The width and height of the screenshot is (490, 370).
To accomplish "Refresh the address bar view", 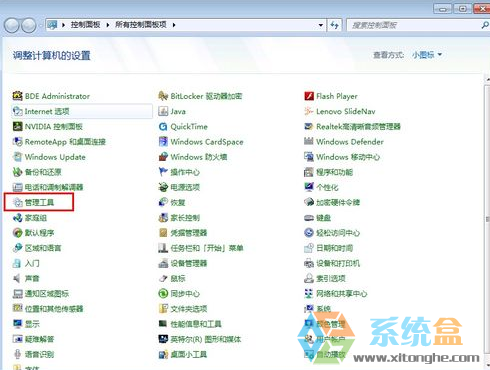I will click(x=334, y=25).
